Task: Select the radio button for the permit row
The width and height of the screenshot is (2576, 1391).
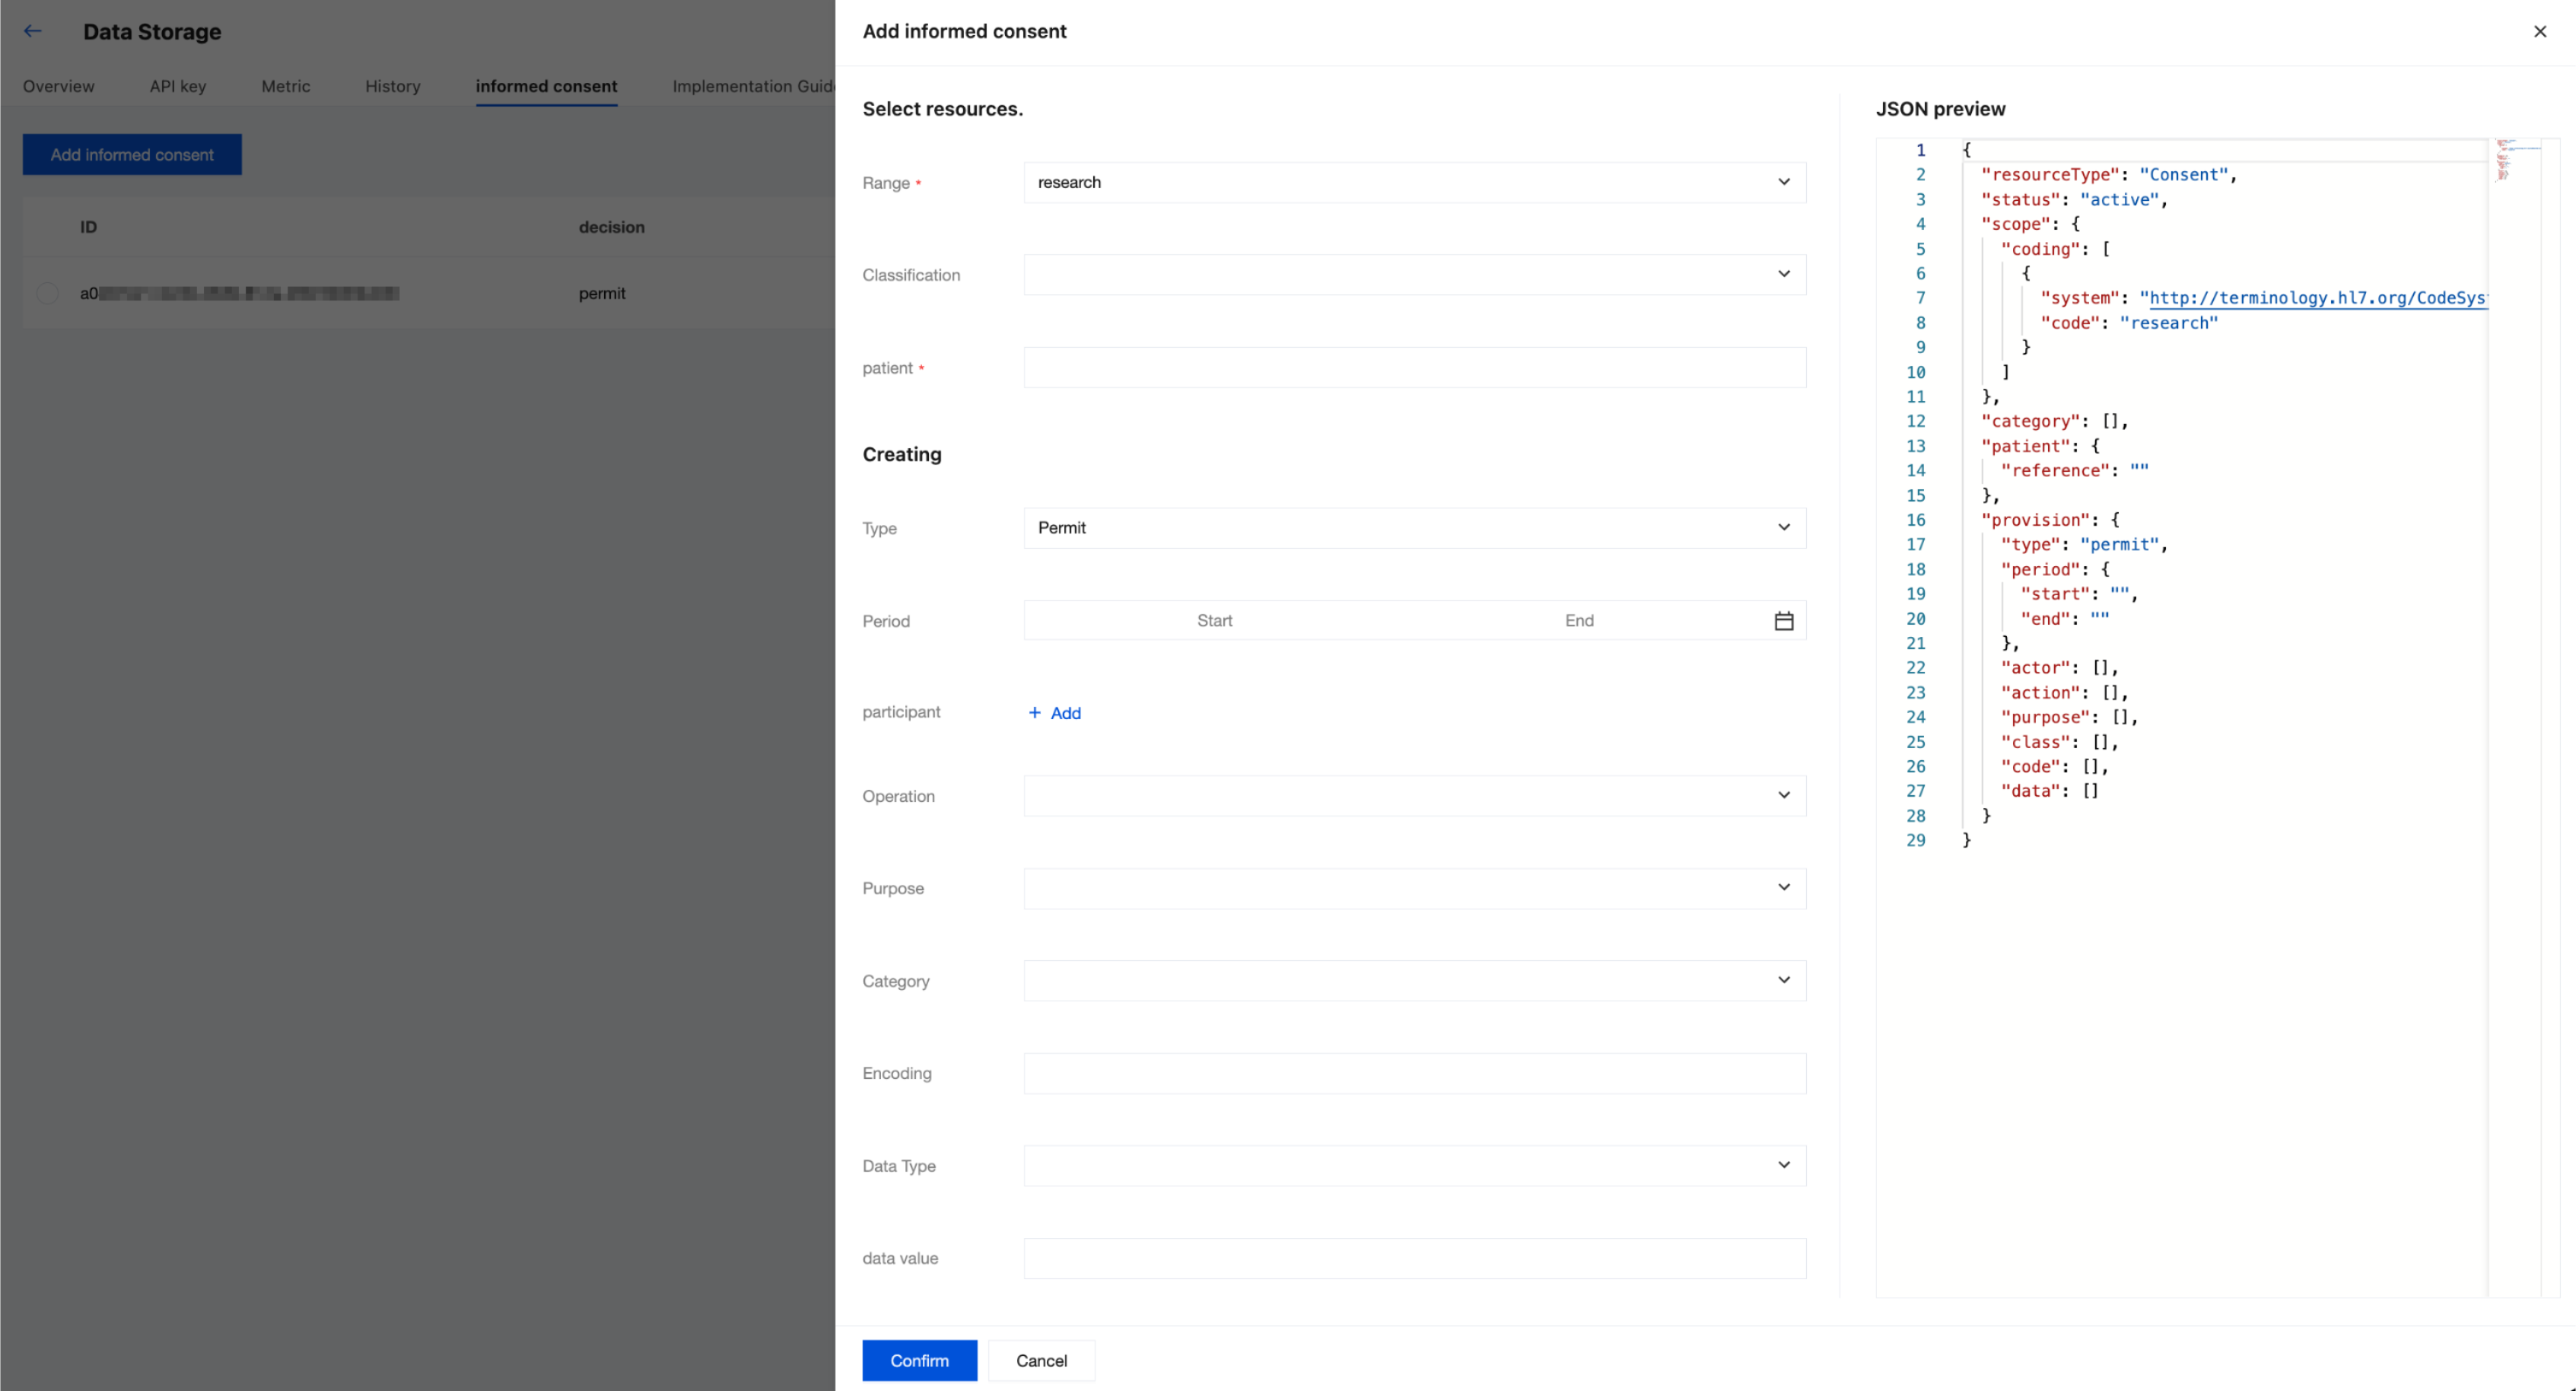Action: tap(47, 293)
